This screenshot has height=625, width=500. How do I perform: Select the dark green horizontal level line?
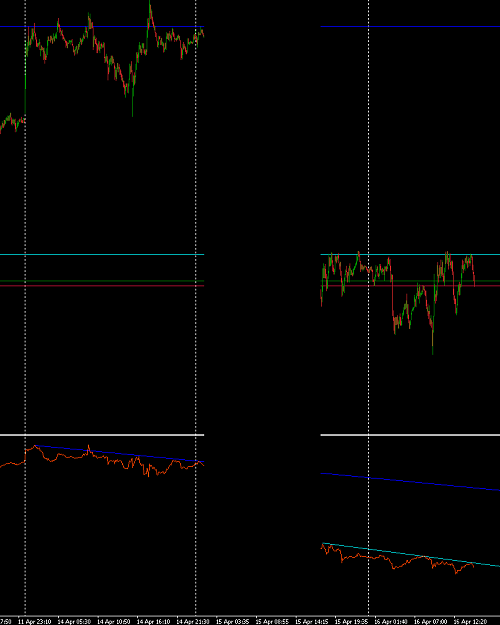102,281
